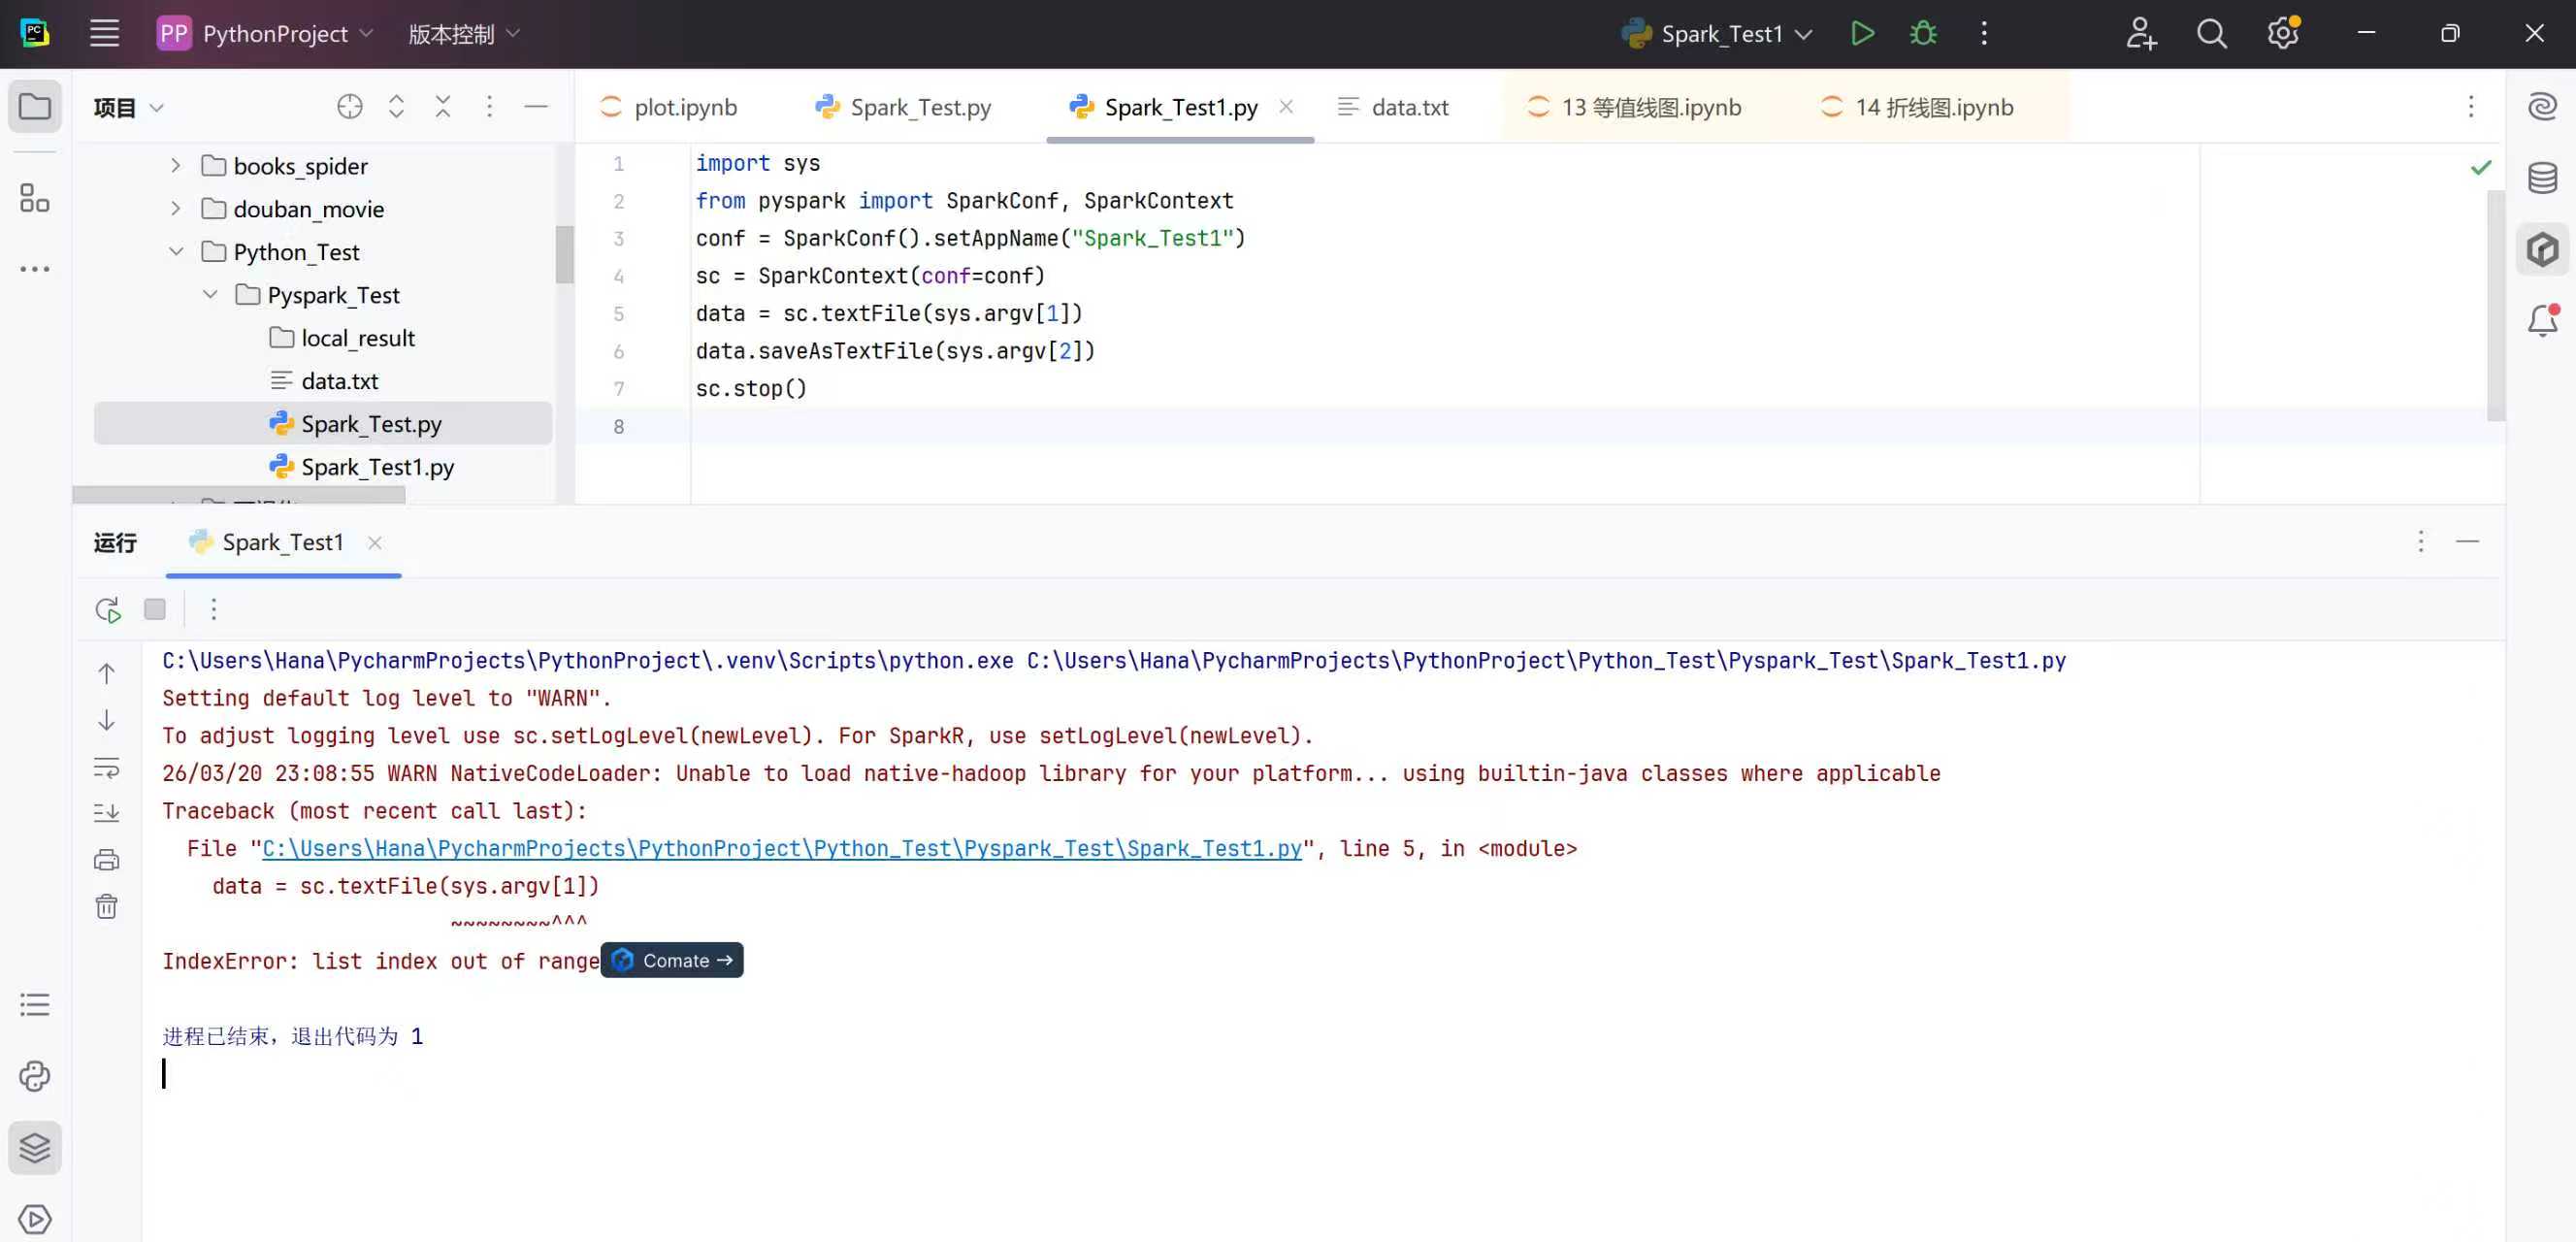The image size is (2576, 1242).
Task: Start debugging with the bug icon
Action: click(1922, 34)
